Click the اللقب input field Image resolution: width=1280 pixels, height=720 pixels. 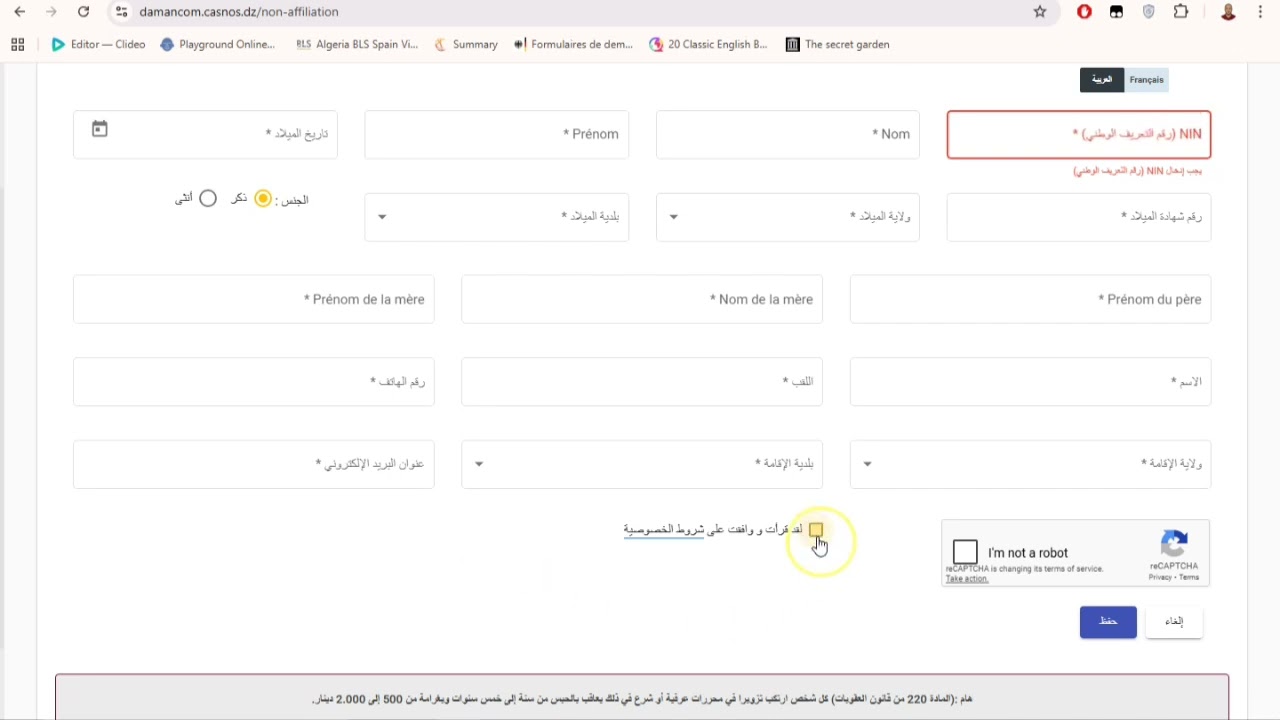pos(642,382)
